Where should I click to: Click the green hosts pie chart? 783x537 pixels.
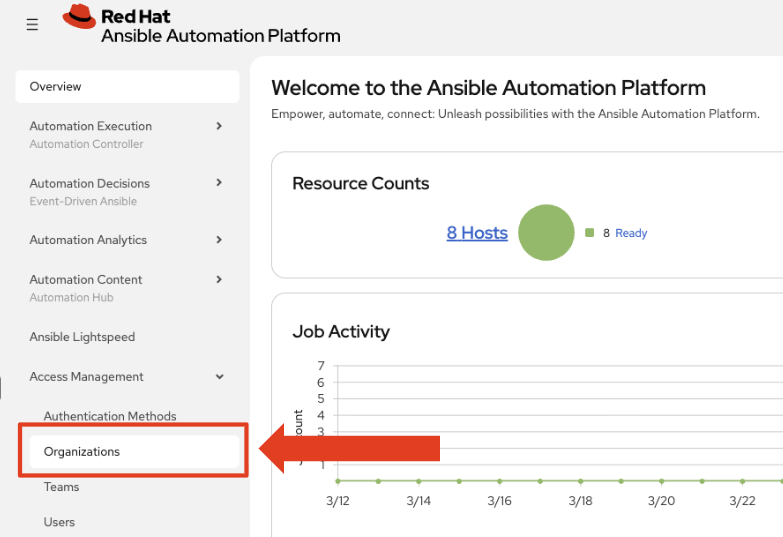pyautogui.click(x=546, y=232)
